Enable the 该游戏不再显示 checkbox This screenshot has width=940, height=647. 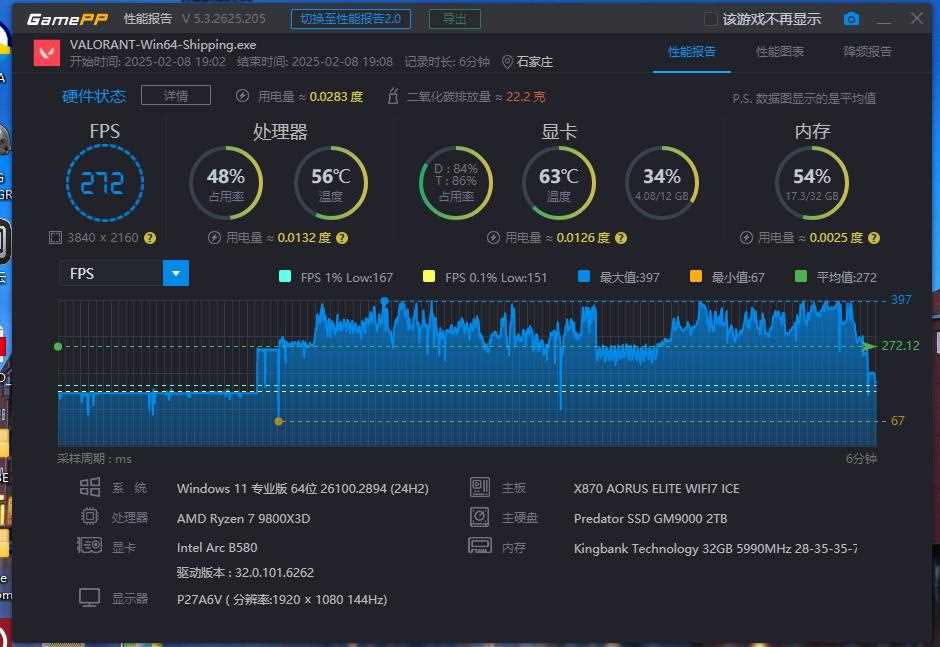pos(710,19)
